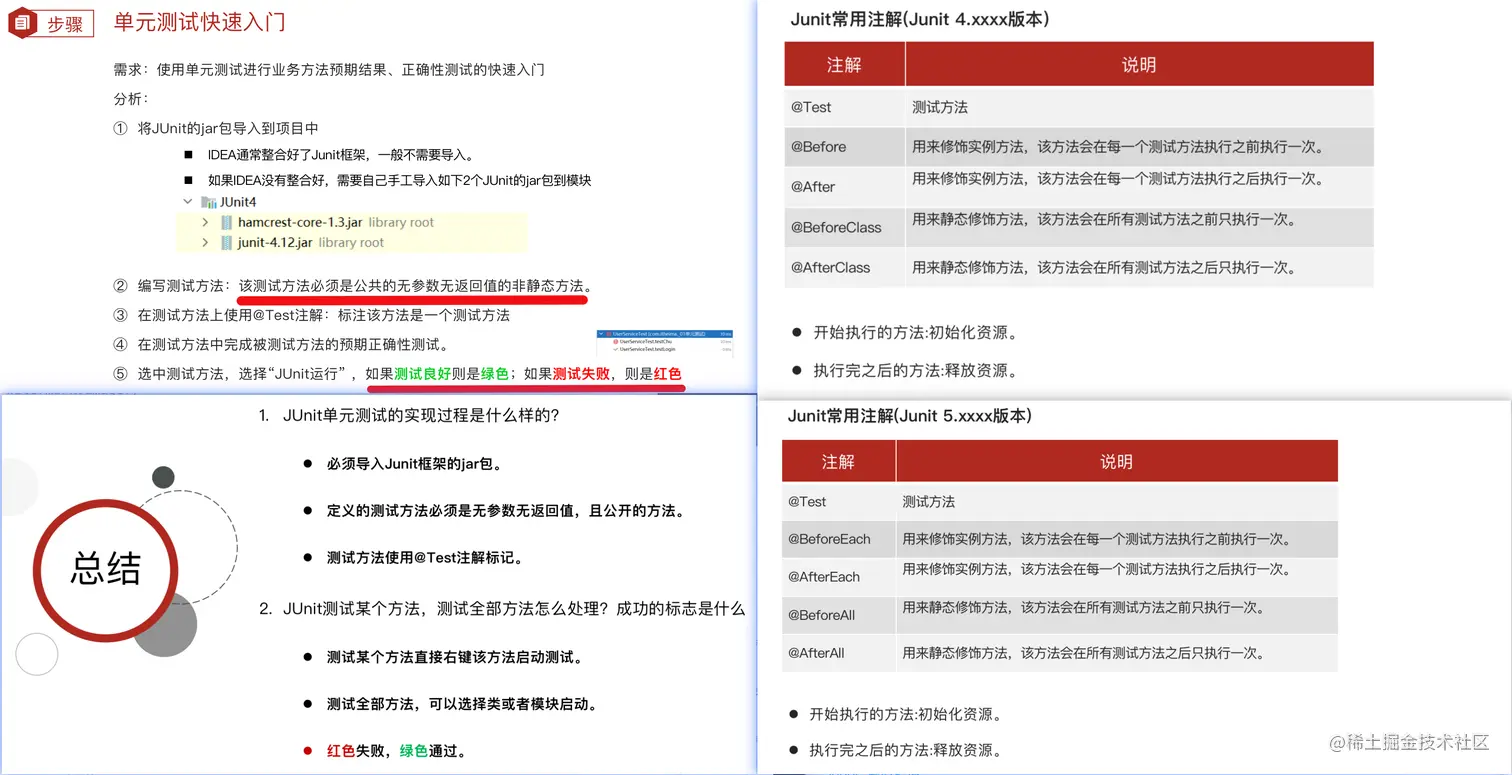Click the red text 测试失败

(580, 374)
